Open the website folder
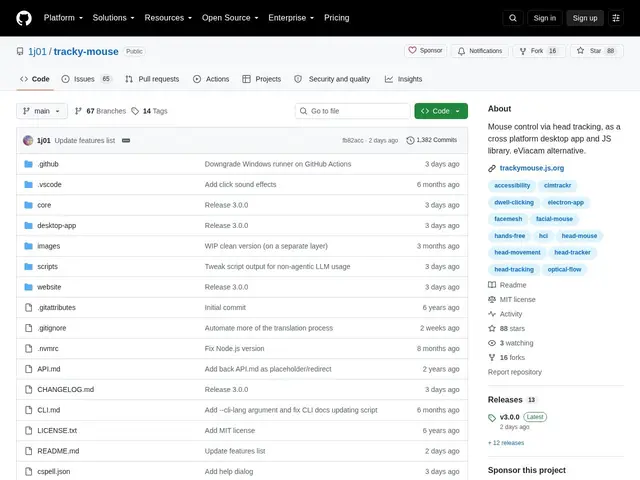Image resolution: width=640 pixels, height=480 pixels. point(49,287)
